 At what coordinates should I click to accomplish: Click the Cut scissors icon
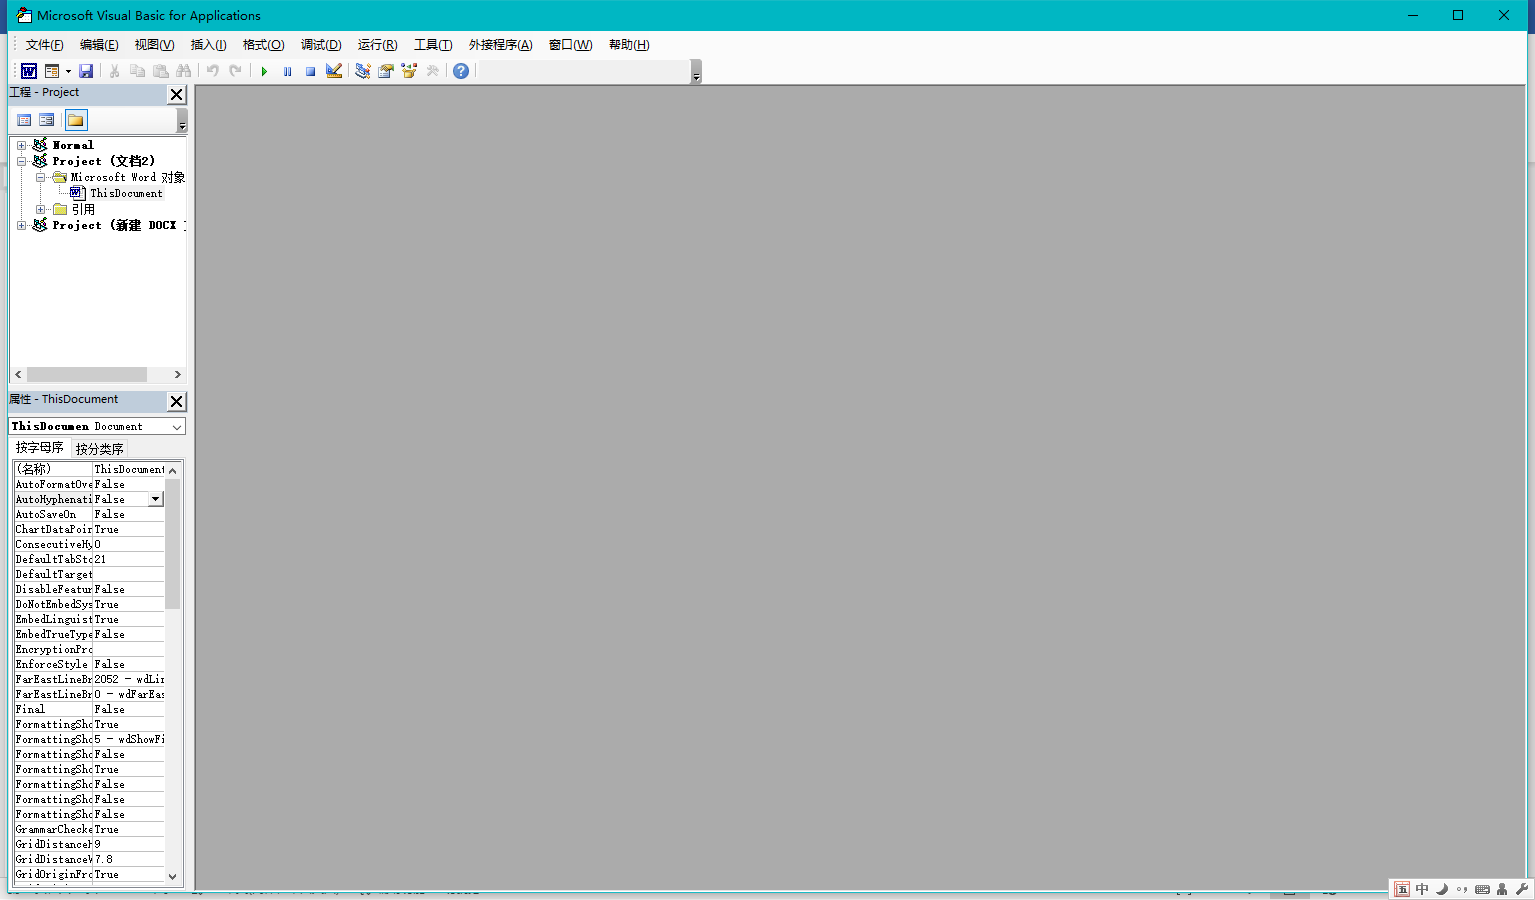coord(114,71)
